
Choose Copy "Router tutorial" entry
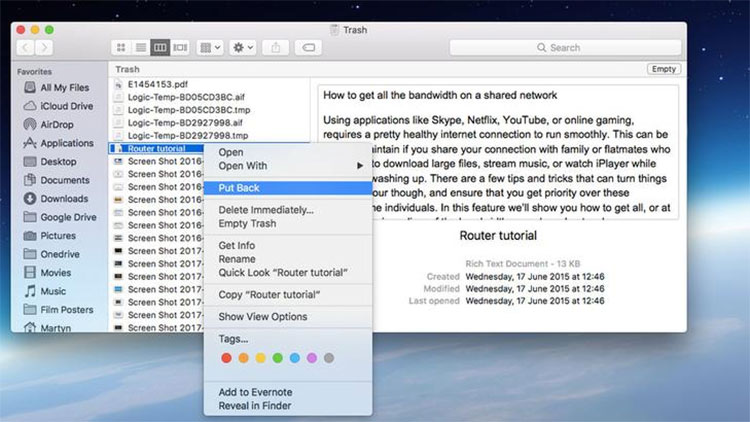(x=287, y=295)
